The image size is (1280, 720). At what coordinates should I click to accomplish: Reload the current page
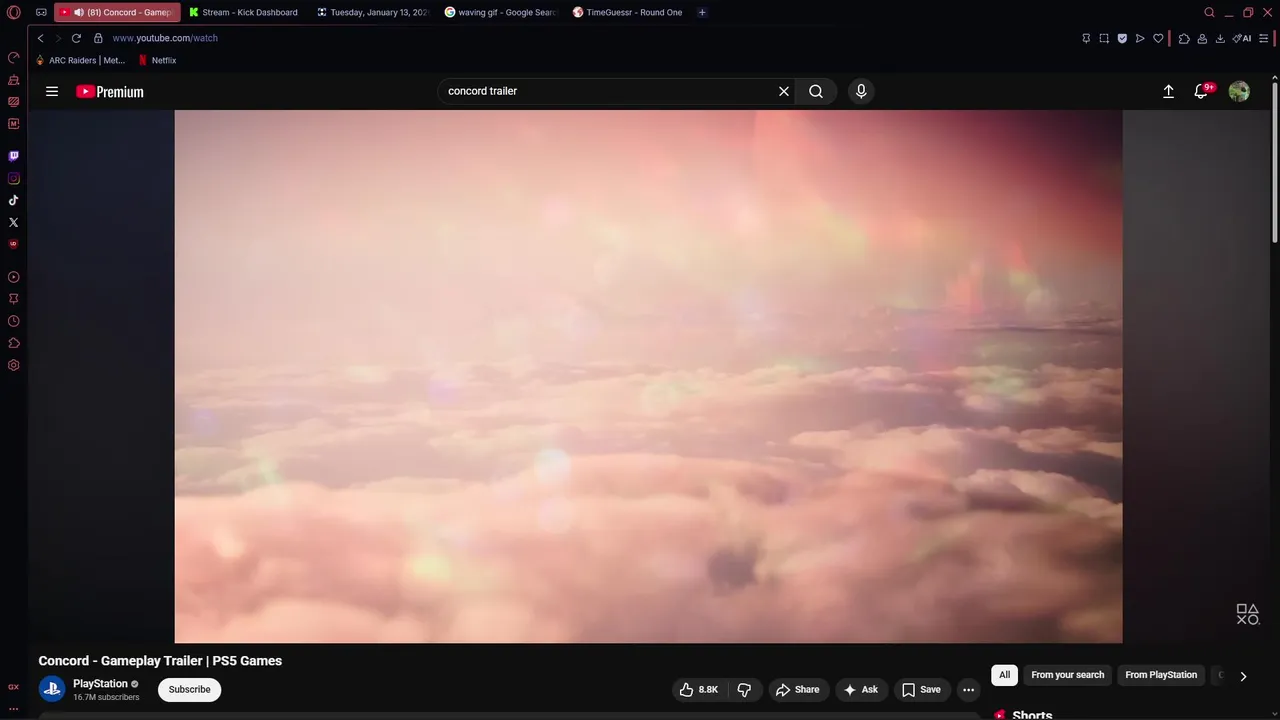pyautogui.click(x=76, y=38)
